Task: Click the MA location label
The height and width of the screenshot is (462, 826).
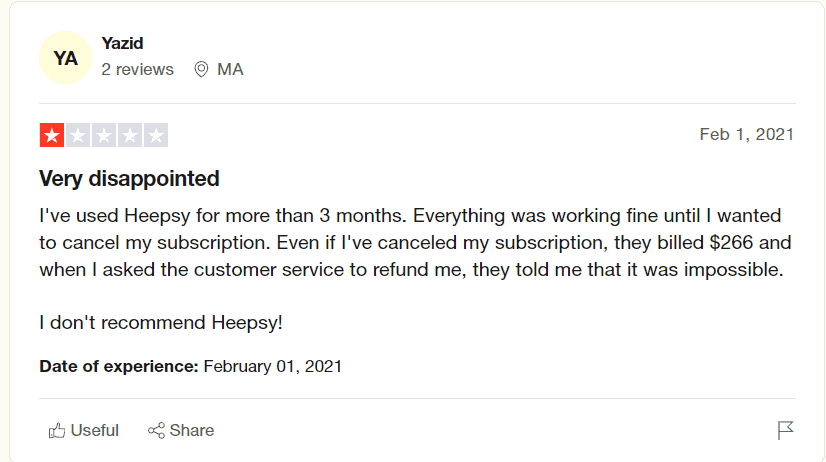Action: [x=230, y=70]
